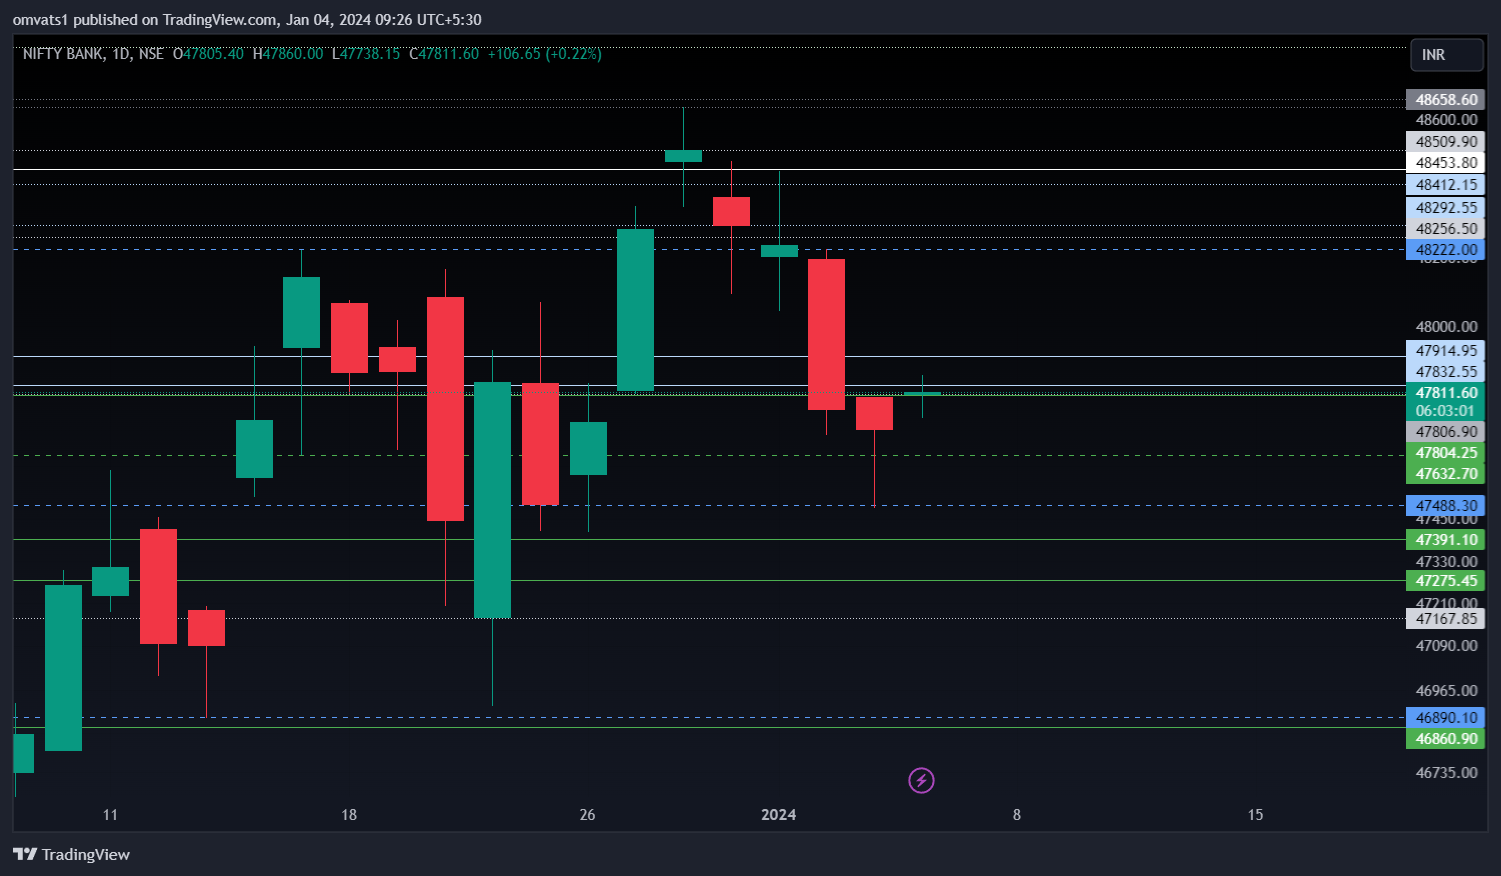
Task: Click the NIFTY BANK symbol title
Action: (x=62, y=54)
